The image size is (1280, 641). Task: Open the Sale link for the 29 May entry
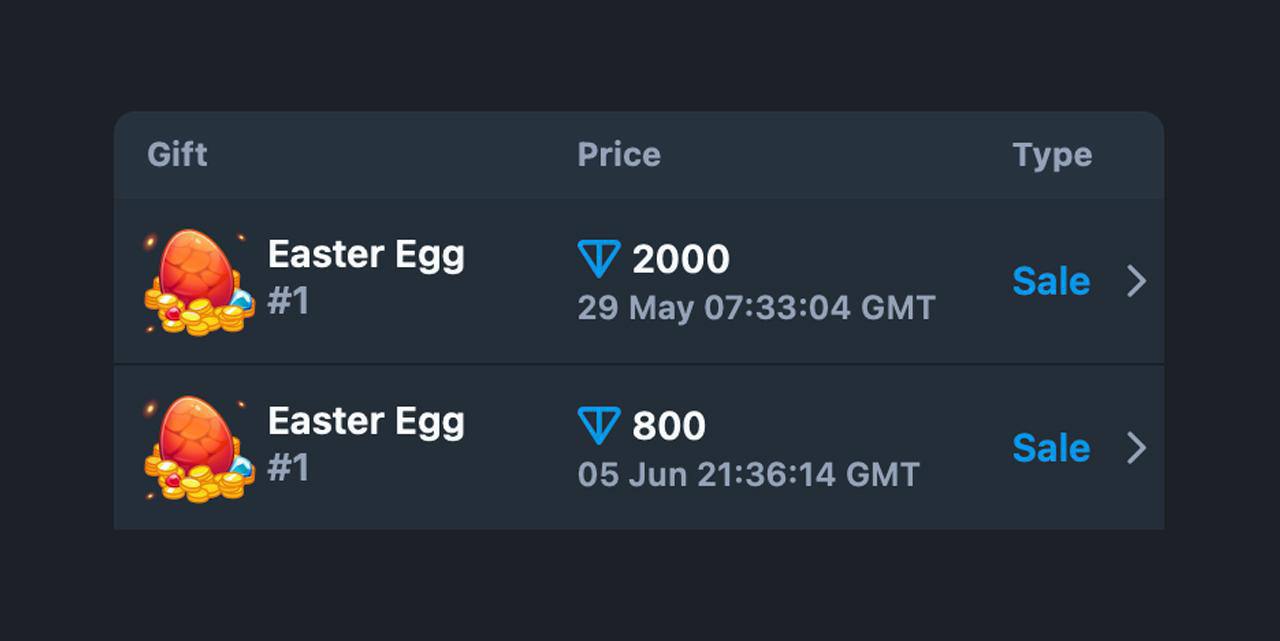pos(1051,282)
